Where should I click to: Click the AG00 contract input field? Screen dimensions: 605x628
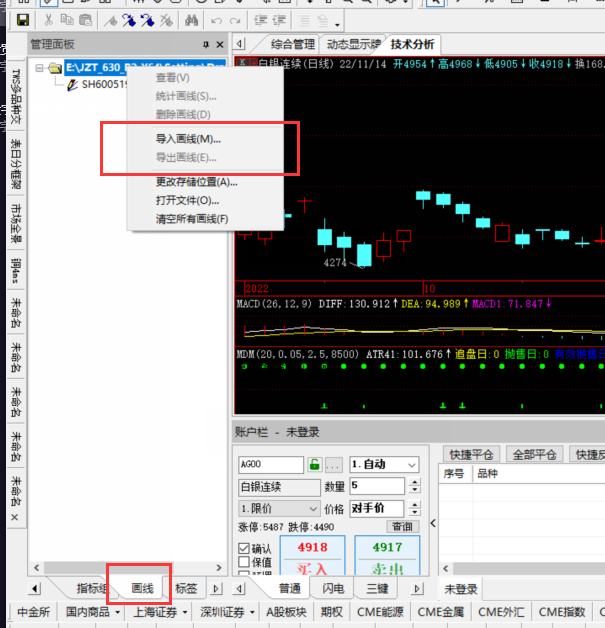[270, 465]
